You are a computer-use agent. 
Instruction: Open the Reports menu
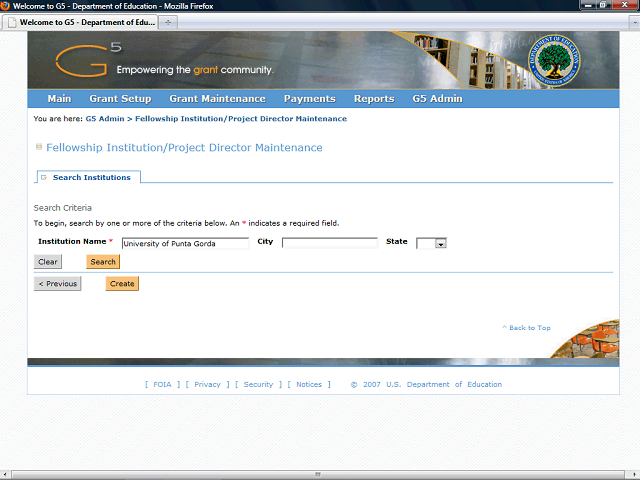[374, 99]
